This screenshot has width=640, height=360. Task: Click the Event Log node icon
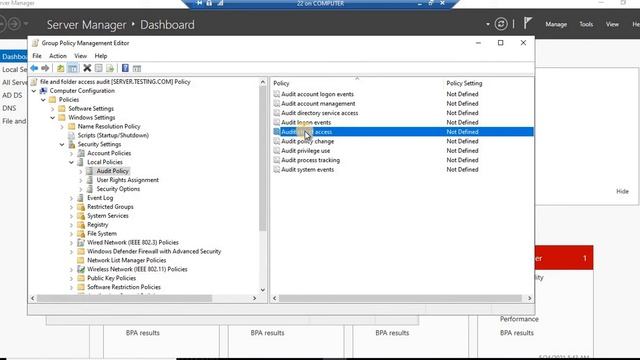(81, 198)
